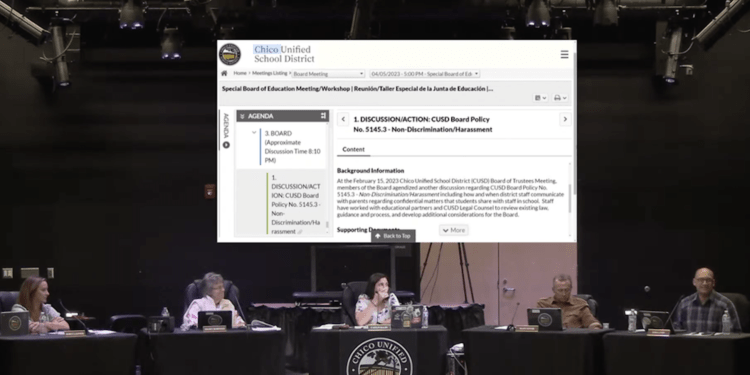Expand the More button
The width and height of the screenshot is (750, 375).
pos(453,230)
